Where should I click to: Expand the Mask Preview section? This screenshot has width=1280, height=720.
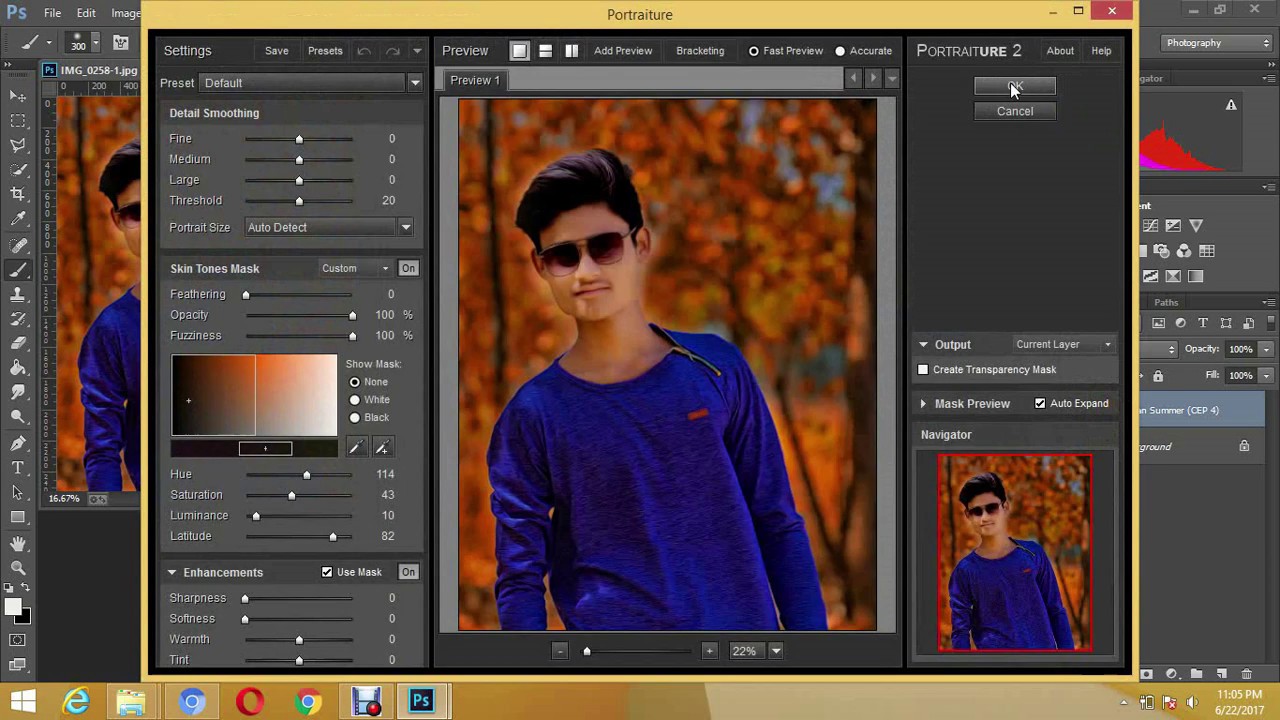pyautogui.click(x=923, y=404)
